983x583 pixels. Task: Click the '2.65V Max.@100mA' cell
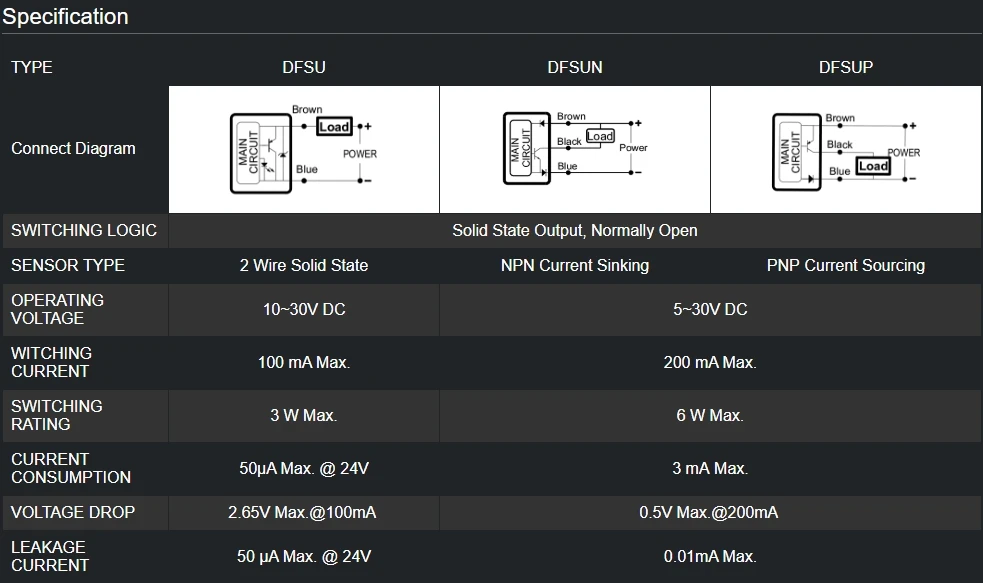[x=302, y=512]
